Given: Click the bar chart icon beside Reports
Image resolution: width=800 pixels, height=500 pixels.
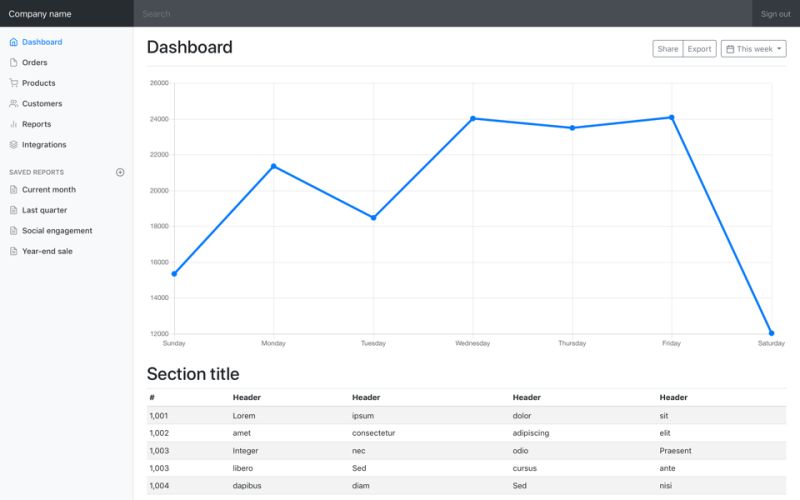Looking at the screenshot, I should pyautogui.click(x=14, y=124).
